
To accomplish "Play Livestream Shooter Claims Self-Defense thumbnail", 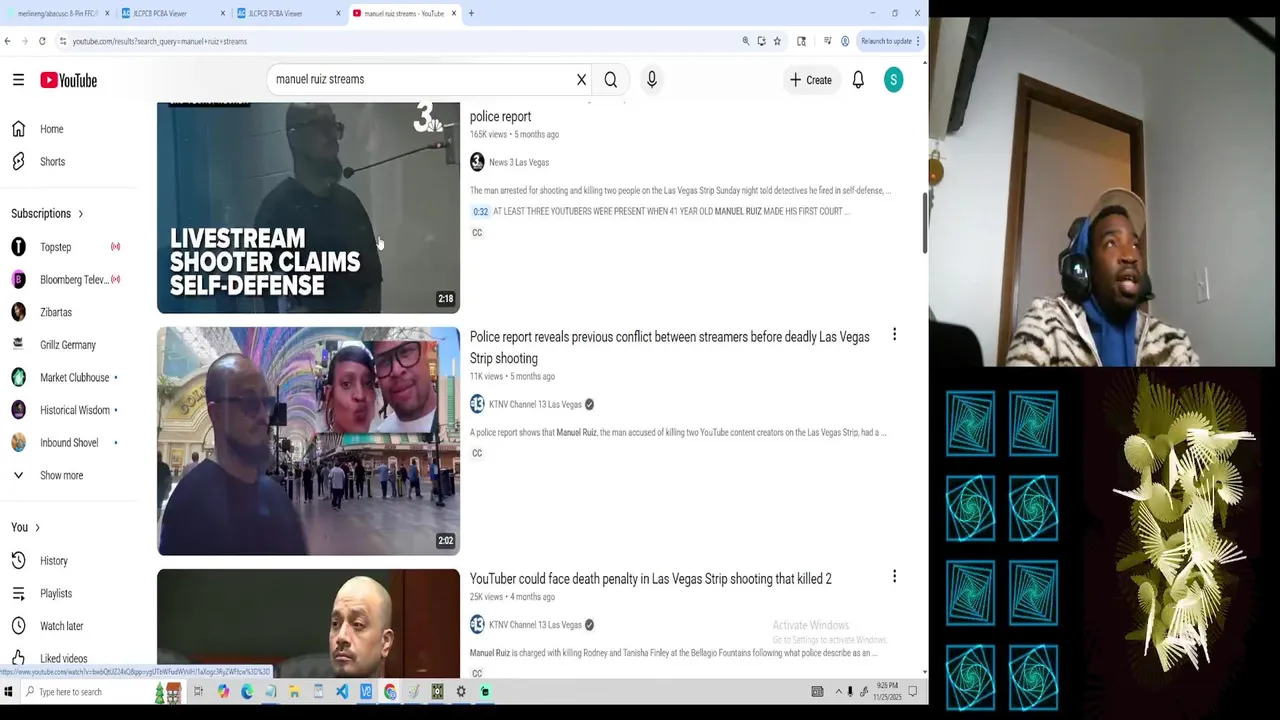I will coord(308,207).
